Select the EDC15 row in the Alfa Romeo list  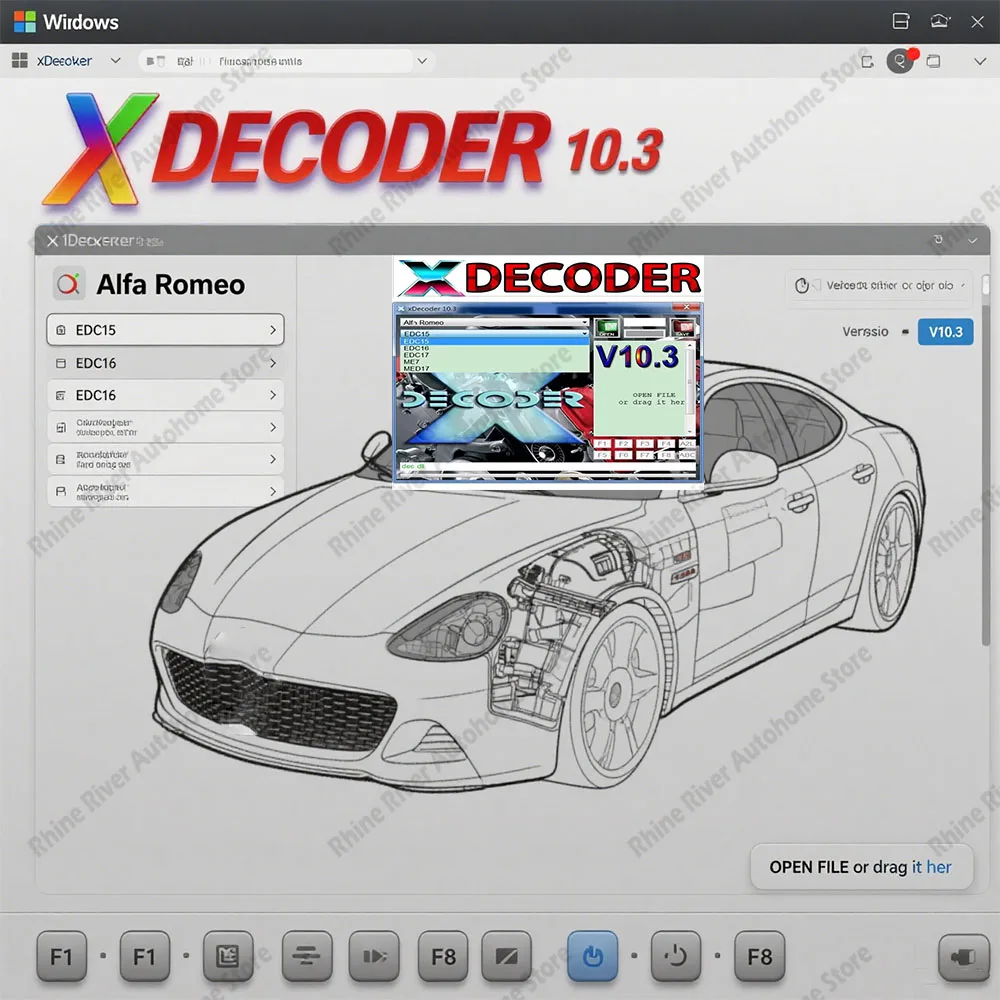(165, 330)
